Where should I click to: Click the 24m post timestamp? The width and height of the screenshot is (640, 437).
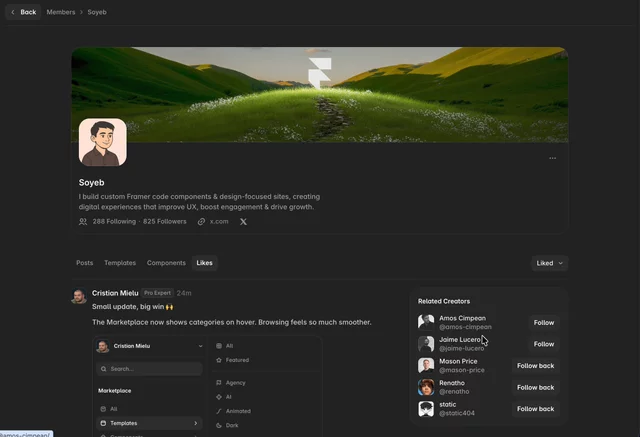tap(184, 293)
